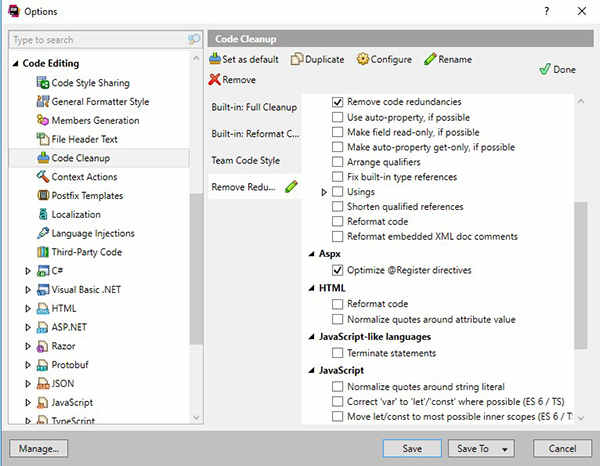Click the ASP.NET file icon

[42, 327]
